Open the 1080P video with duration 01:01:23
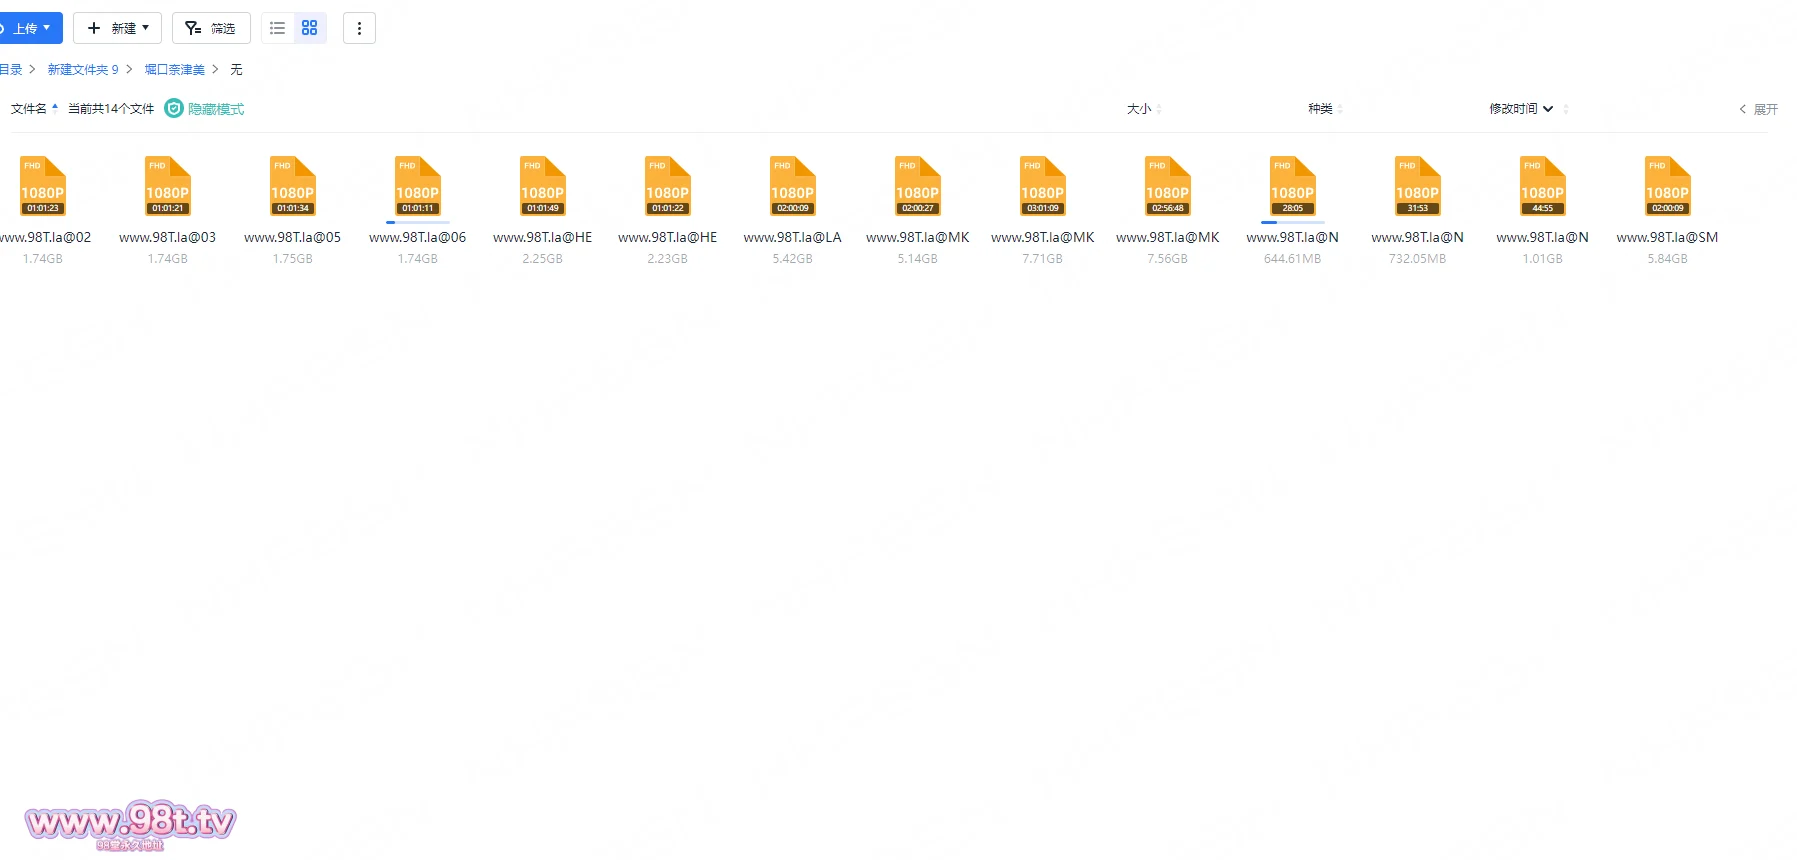This screenshot has height=860, width=1797. [43, 187]
